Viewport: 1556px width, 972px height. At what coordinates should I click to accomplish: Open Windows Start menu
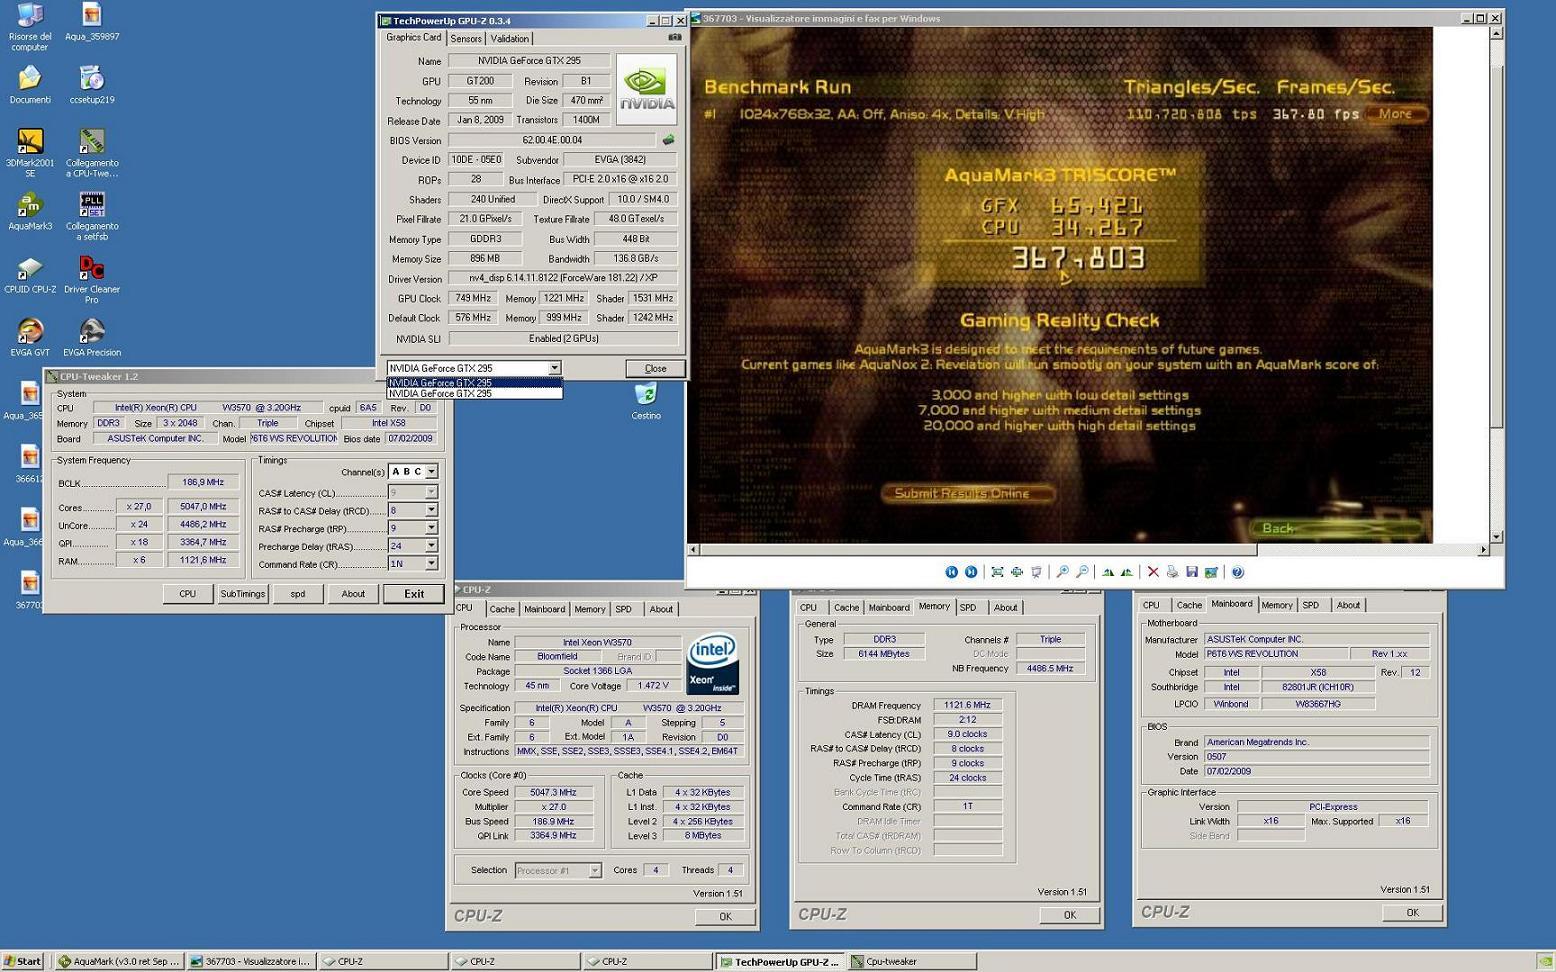(22, 961)
